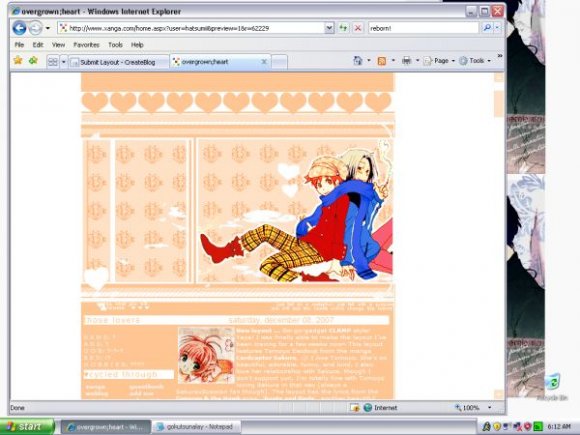Click the 100% zoom level button
This screenshot has width=580, height=435.
(467, 408)
